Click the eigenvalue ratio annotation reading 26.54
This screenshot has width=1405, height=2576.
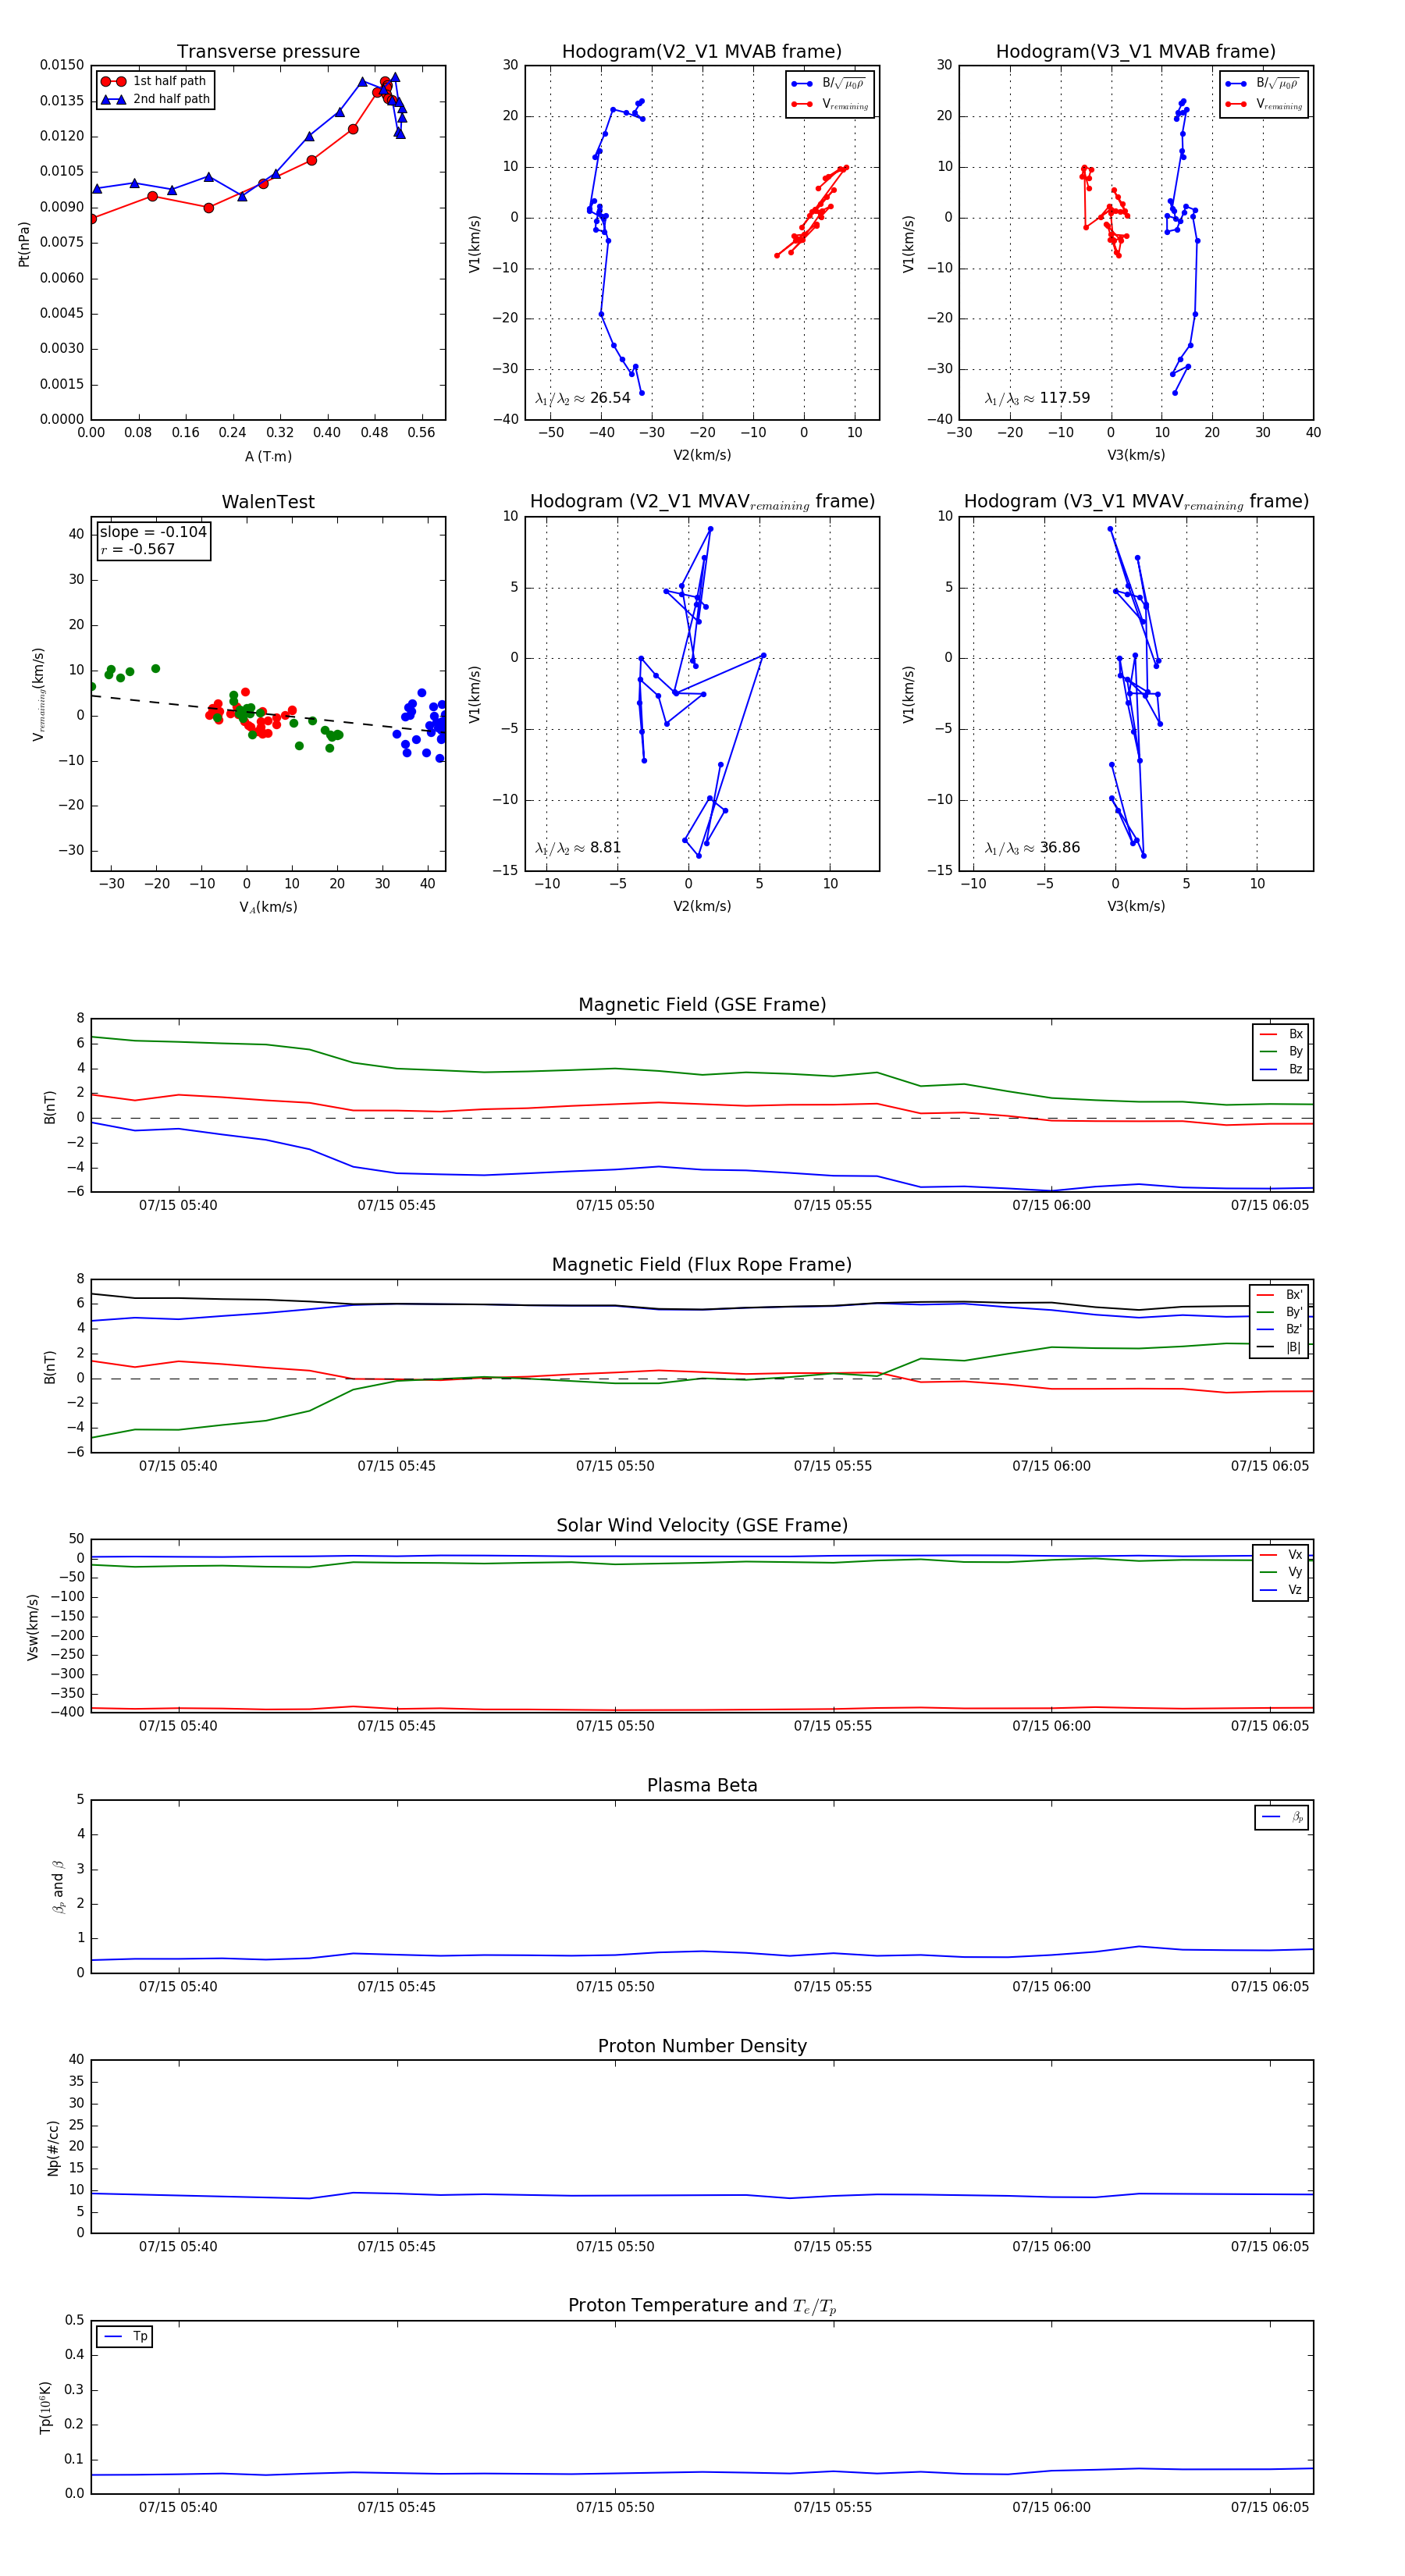pyautogui.click(x=583, y=398)
